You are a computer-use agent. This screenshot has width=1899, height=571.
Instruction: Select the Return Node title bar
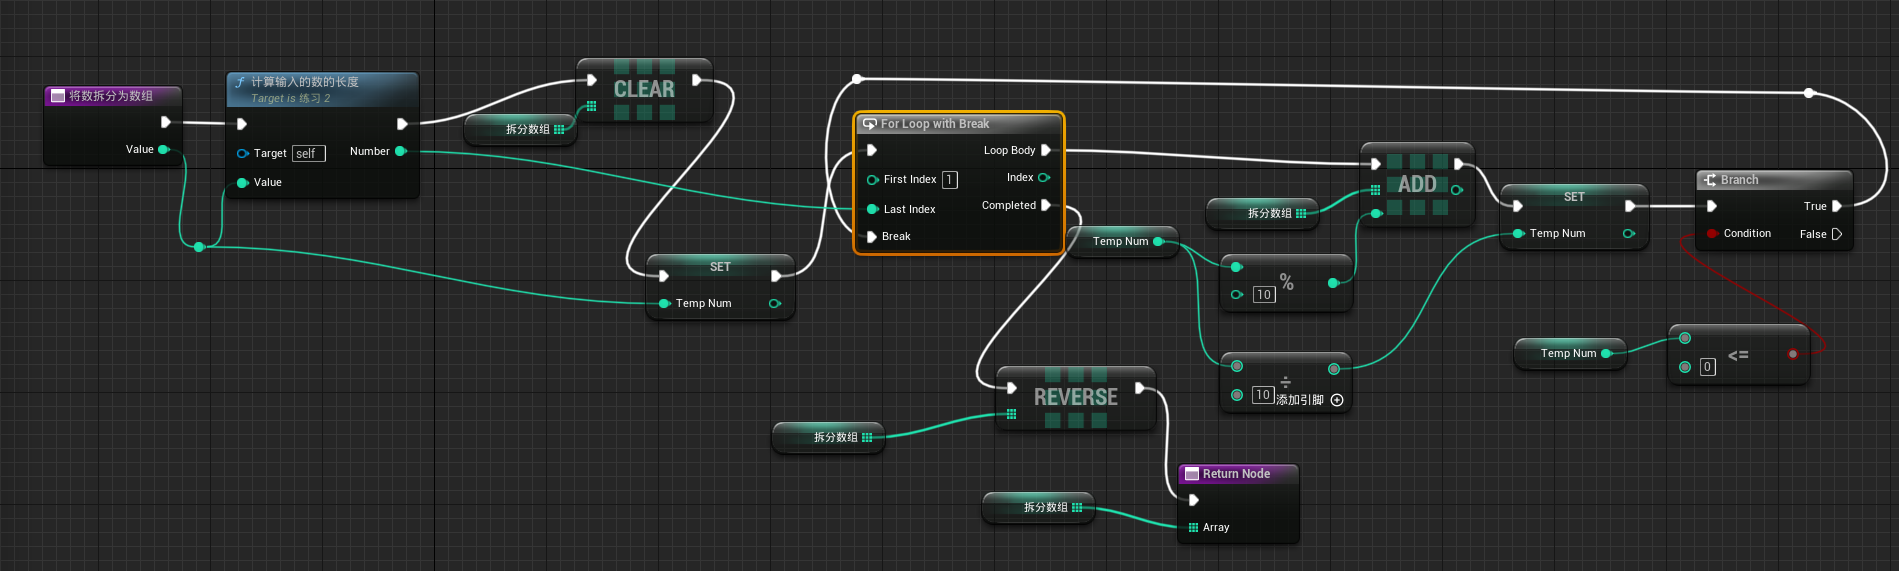[1237, 474]
